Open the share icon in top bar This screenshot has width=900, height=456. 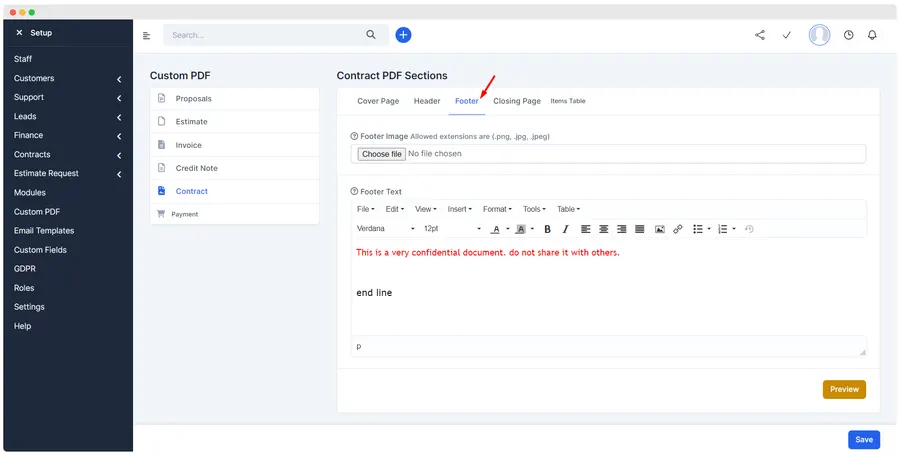point(760,35)
